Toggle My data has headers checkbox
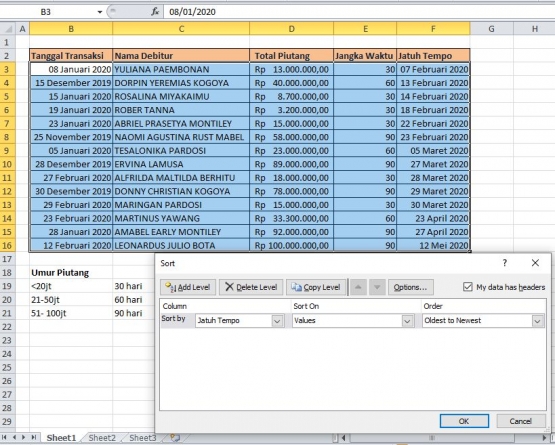555x445 pixels. [x=468, y=287]
